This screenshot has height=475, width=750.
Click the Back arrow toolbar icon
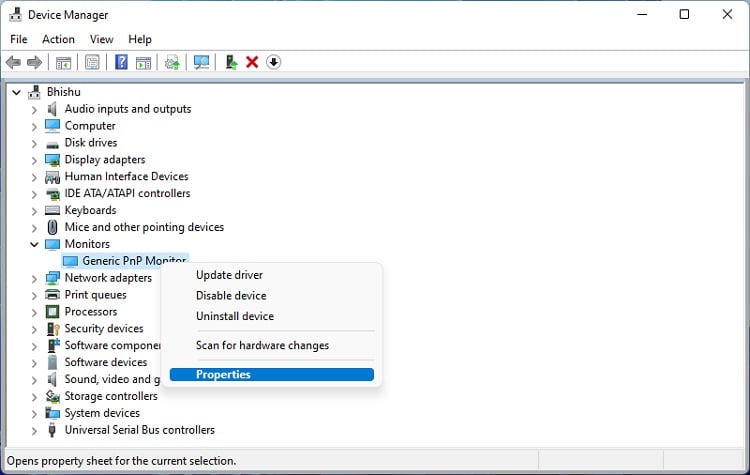click(13, 62)
